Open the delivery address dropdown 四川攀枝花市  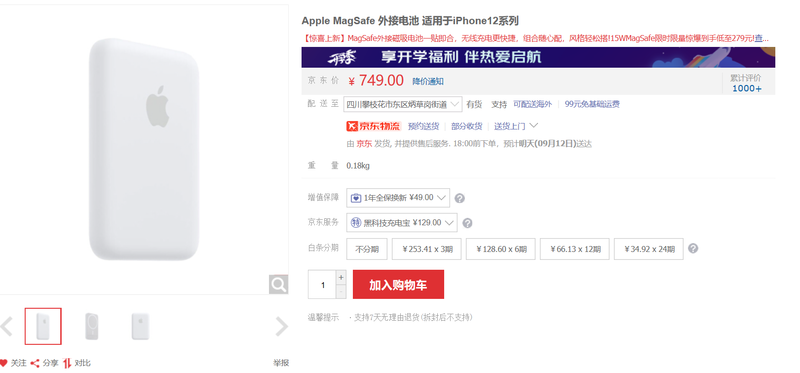point(403,104)
